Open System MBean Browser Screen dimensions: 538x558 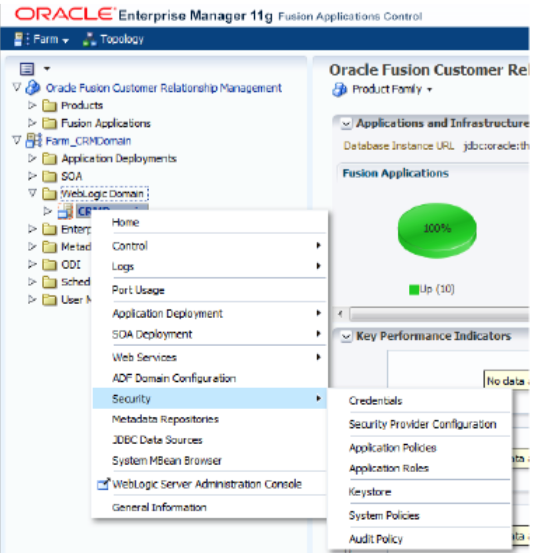210,461
